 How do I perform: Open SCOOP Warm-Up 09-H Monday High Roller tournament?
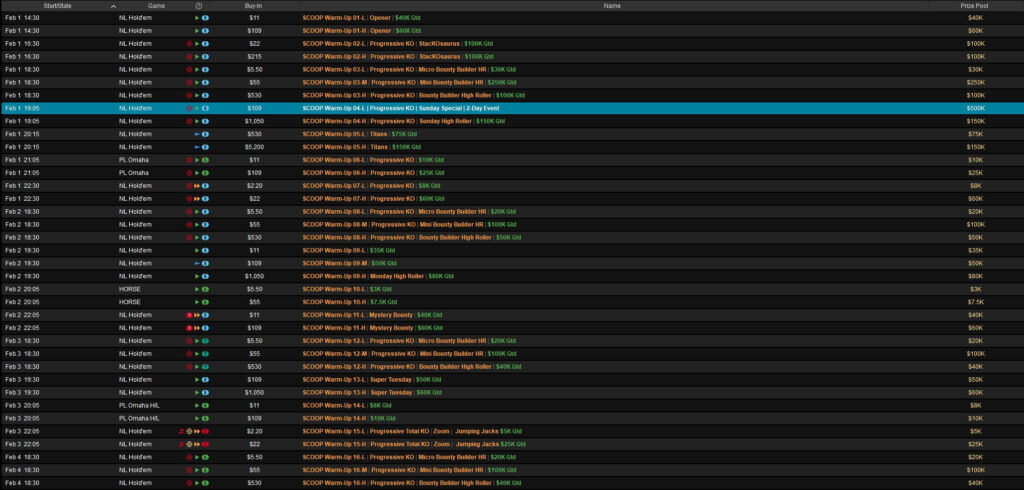coord(380,276)
